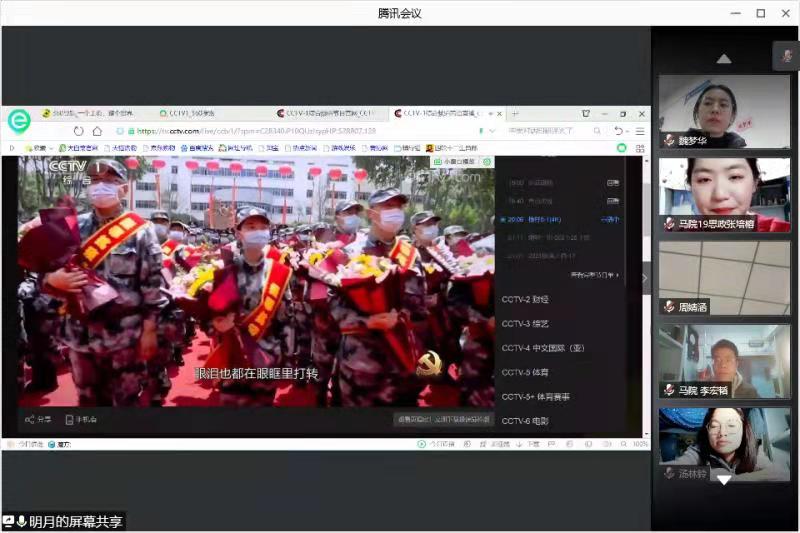Screen dimensions: 800x533
Task: Collapse the participant sidebar with the side arrow
Action: 645,277
